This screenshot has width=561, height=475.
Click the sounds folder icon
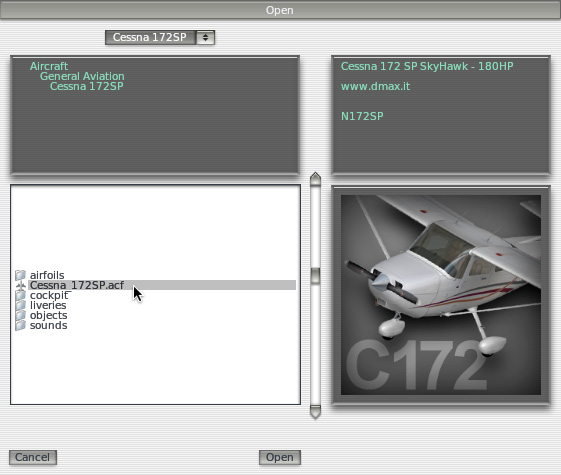tap(20, 325)
